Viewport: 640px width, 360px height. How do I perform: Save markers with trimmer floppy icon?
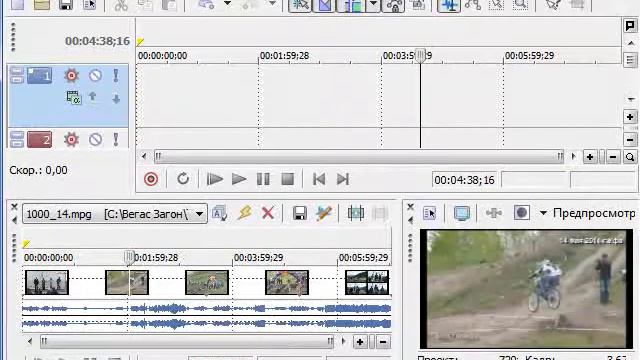300,213
